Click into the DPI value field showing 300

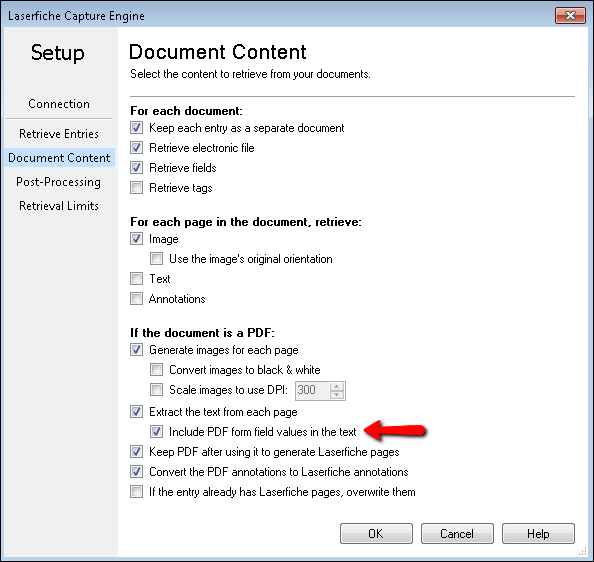pos(313,390)
